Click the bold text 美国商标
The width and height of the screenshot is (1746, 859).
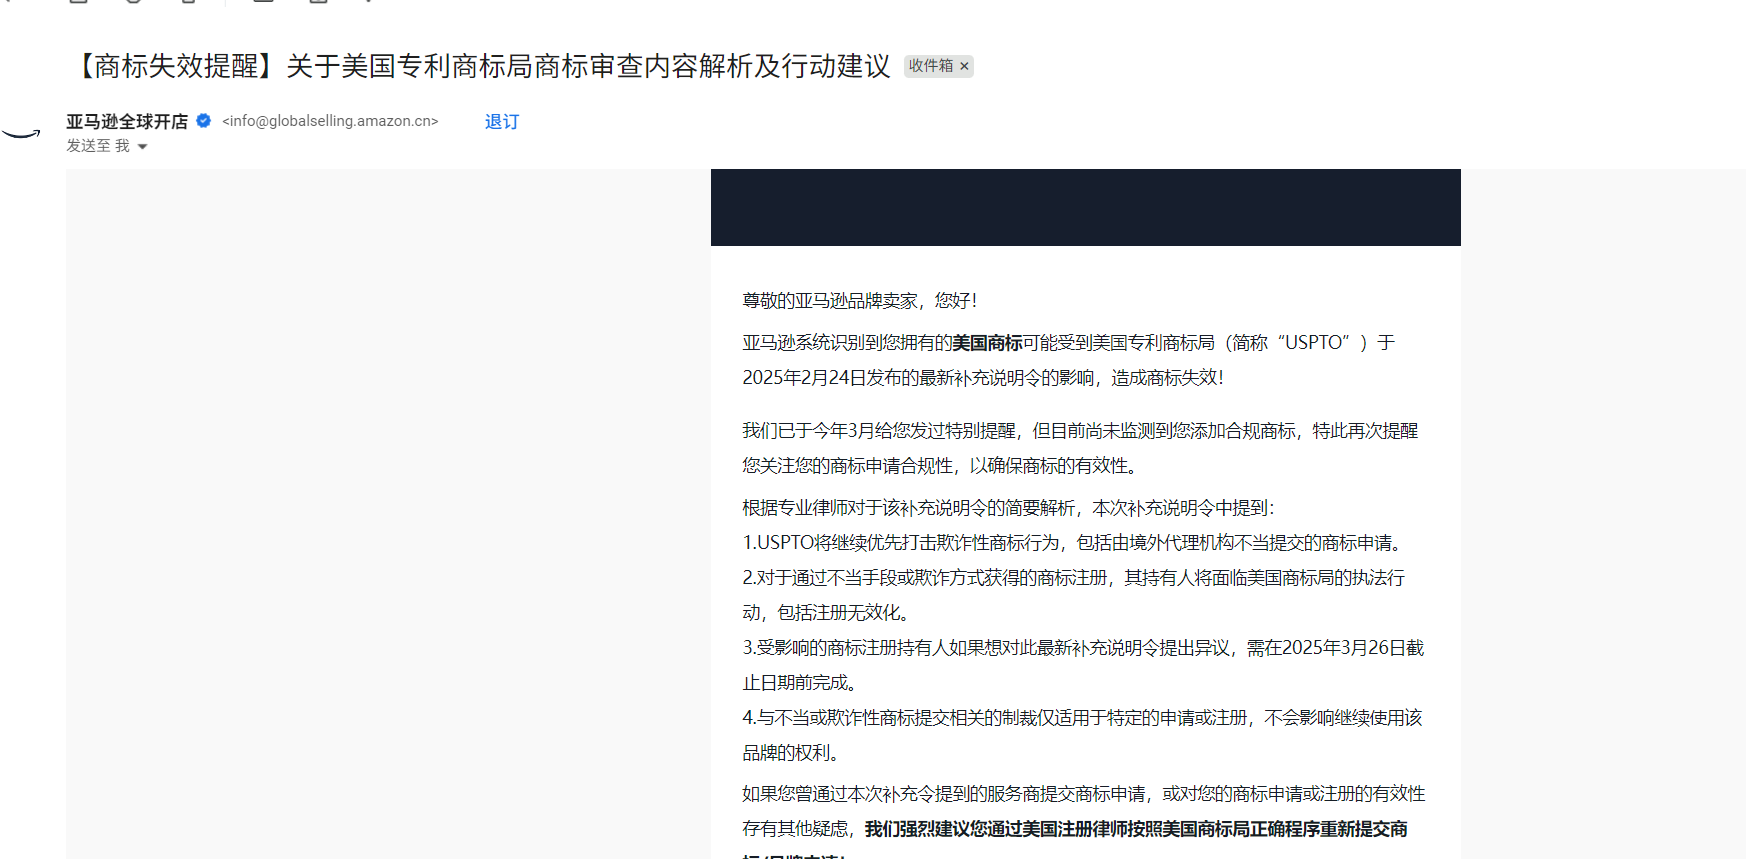pyautogui.click(x=987, y=343)
